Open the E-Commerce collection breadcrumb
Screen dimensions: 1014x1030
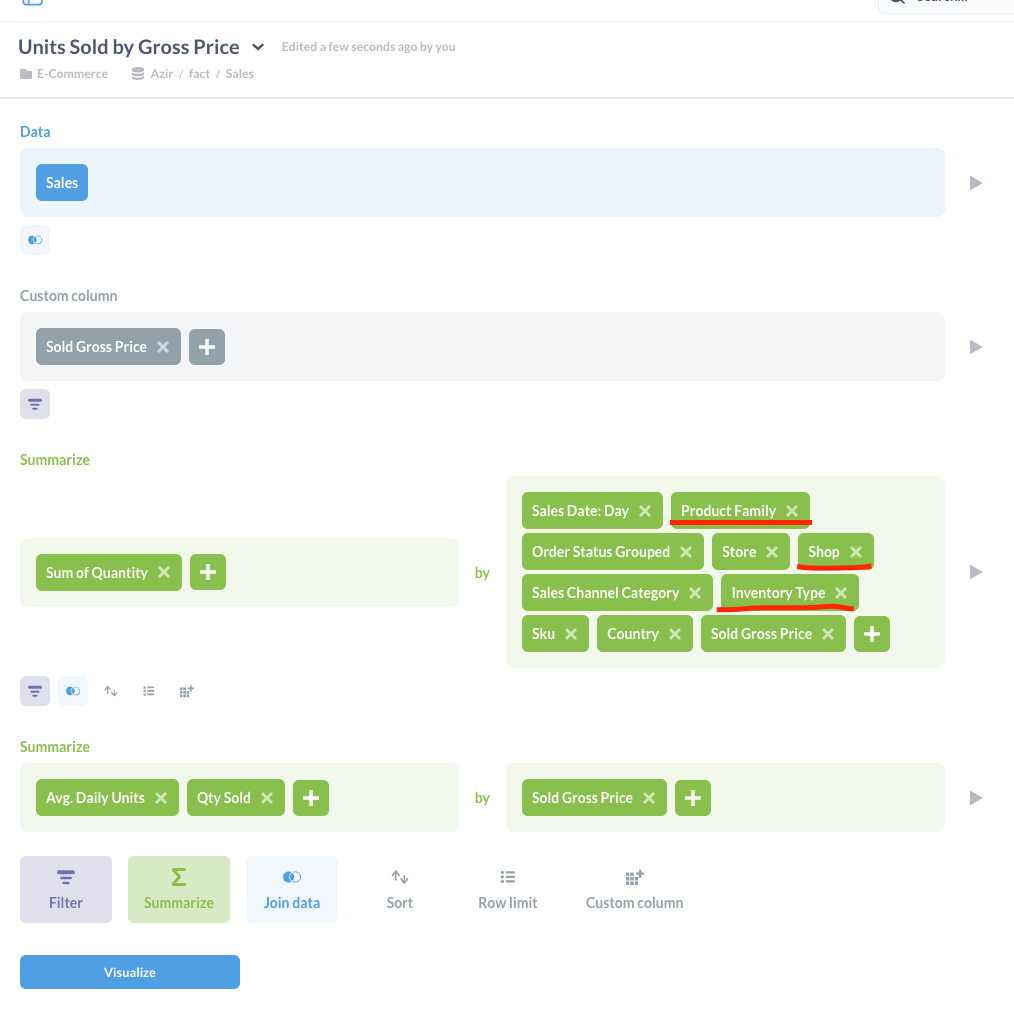point(72,73)
